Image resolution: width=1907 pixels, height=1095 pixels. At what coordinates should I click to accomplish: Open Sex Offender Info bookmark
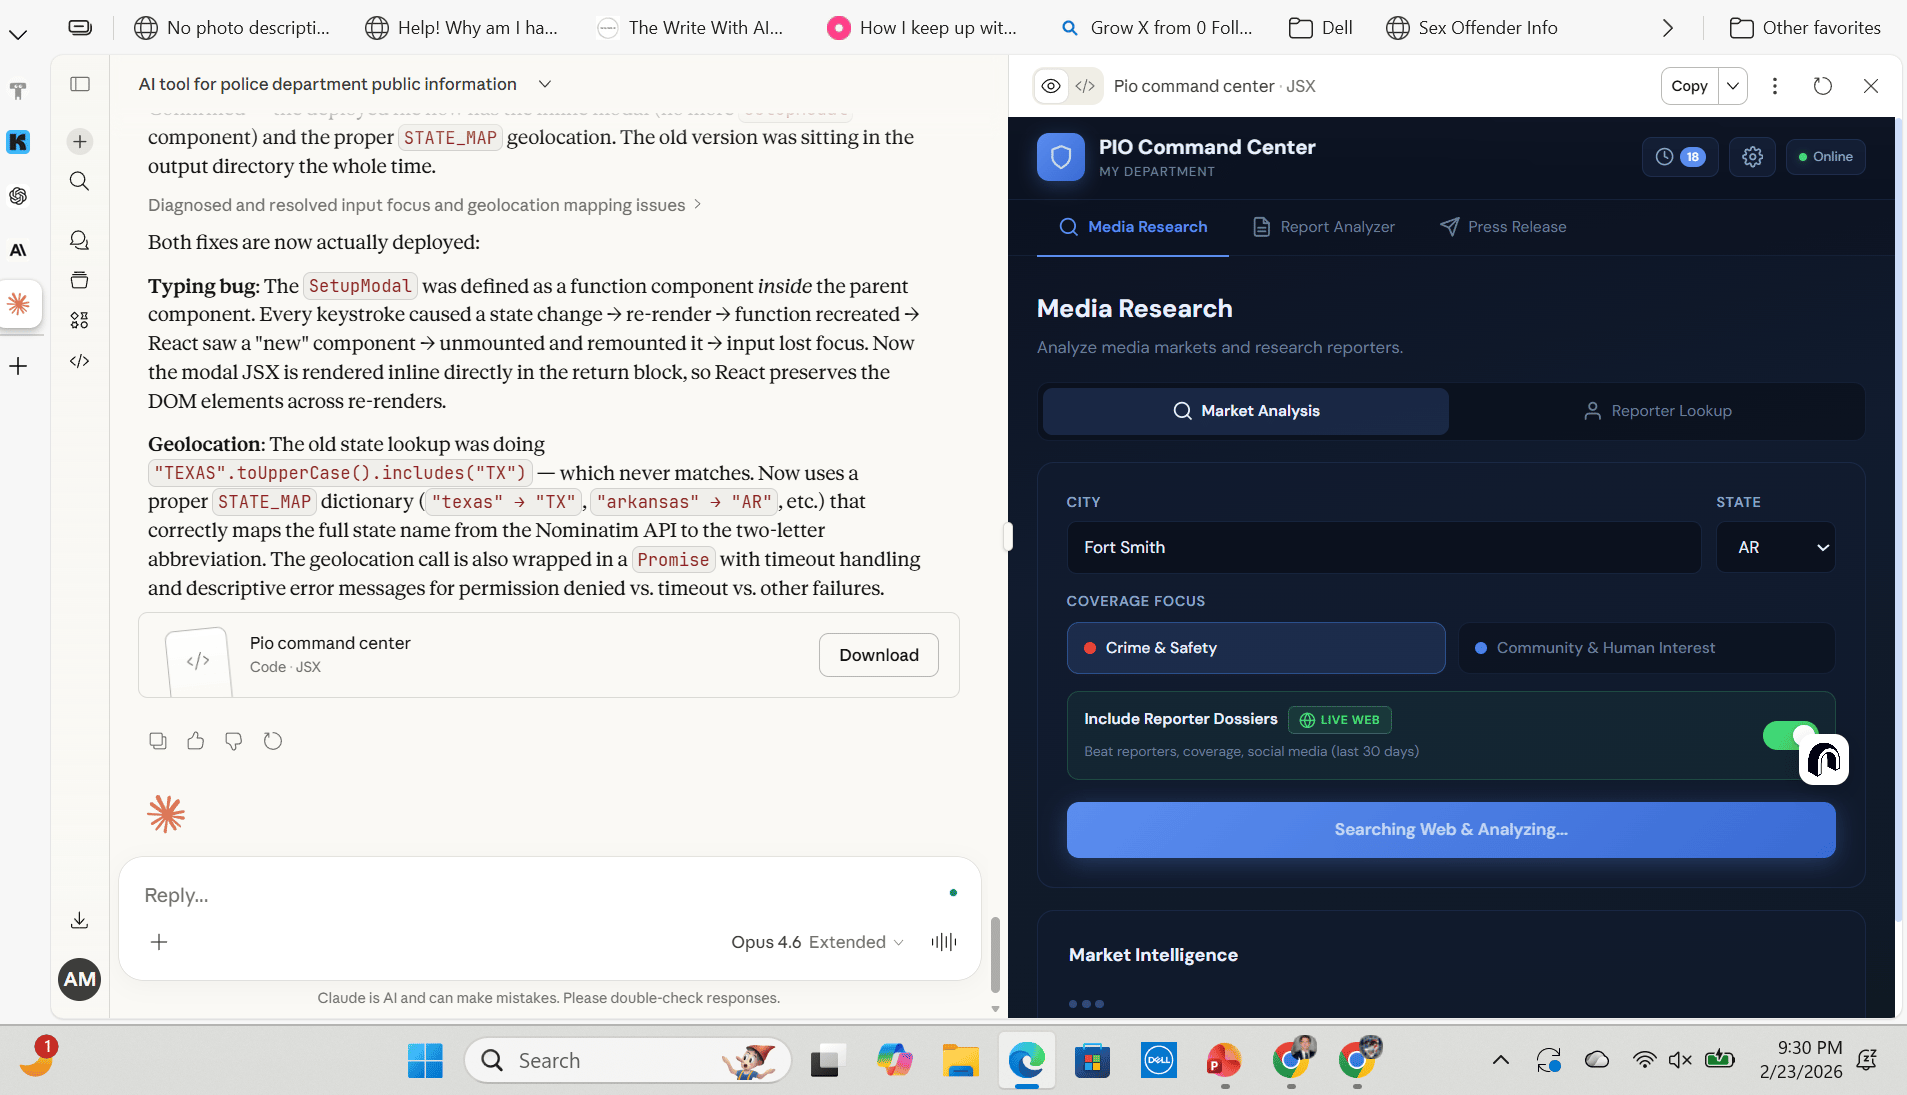click(x=1472, y=28)
